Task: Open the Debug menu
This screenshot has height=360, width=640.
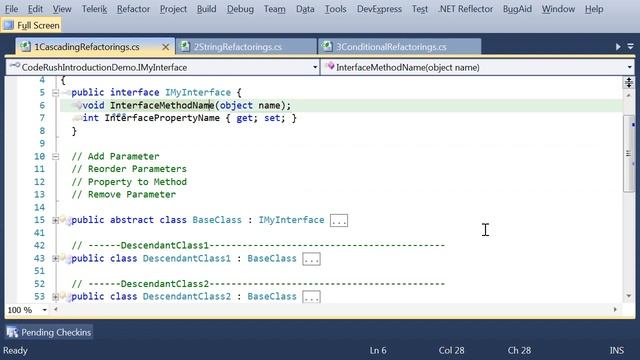Action: [240, 9]
